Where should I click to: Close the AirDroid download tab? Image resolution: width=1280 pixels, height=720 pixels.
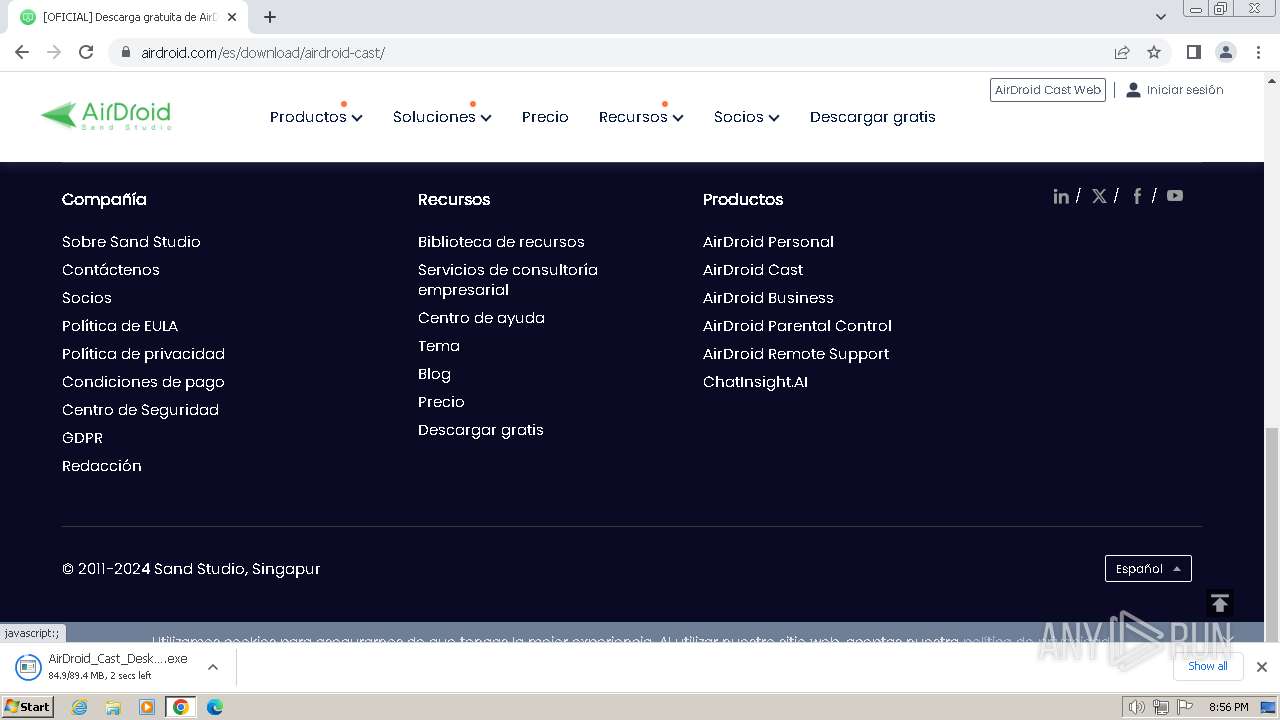232,17
